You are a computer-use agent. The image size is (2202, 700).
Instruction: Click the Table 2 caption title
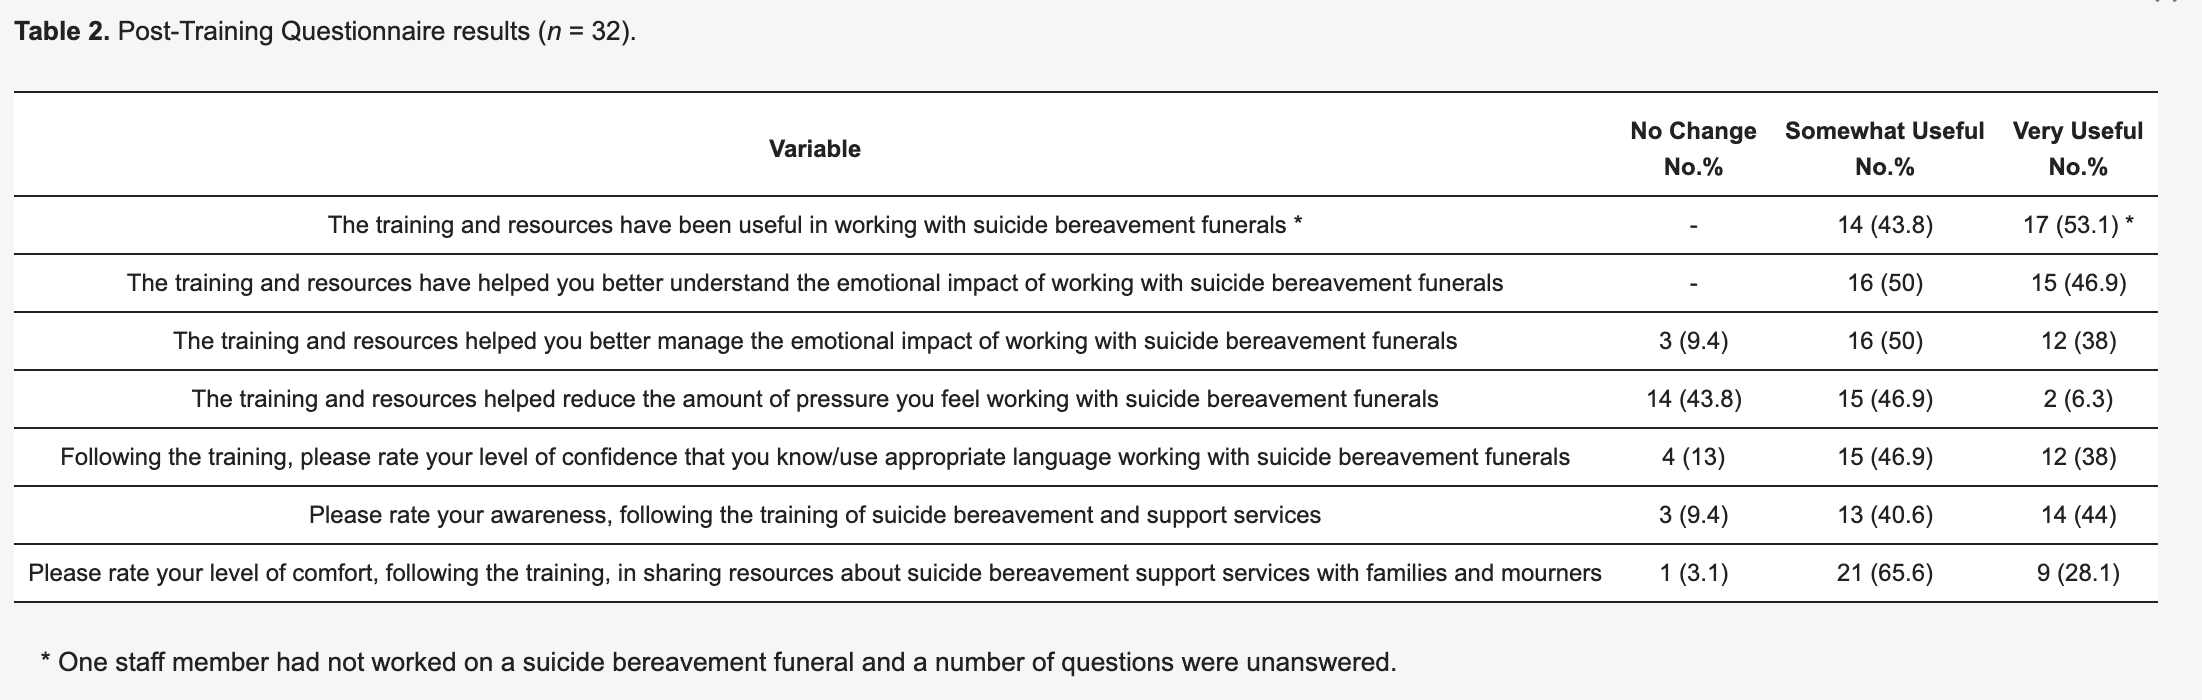[x=325, y=32]
